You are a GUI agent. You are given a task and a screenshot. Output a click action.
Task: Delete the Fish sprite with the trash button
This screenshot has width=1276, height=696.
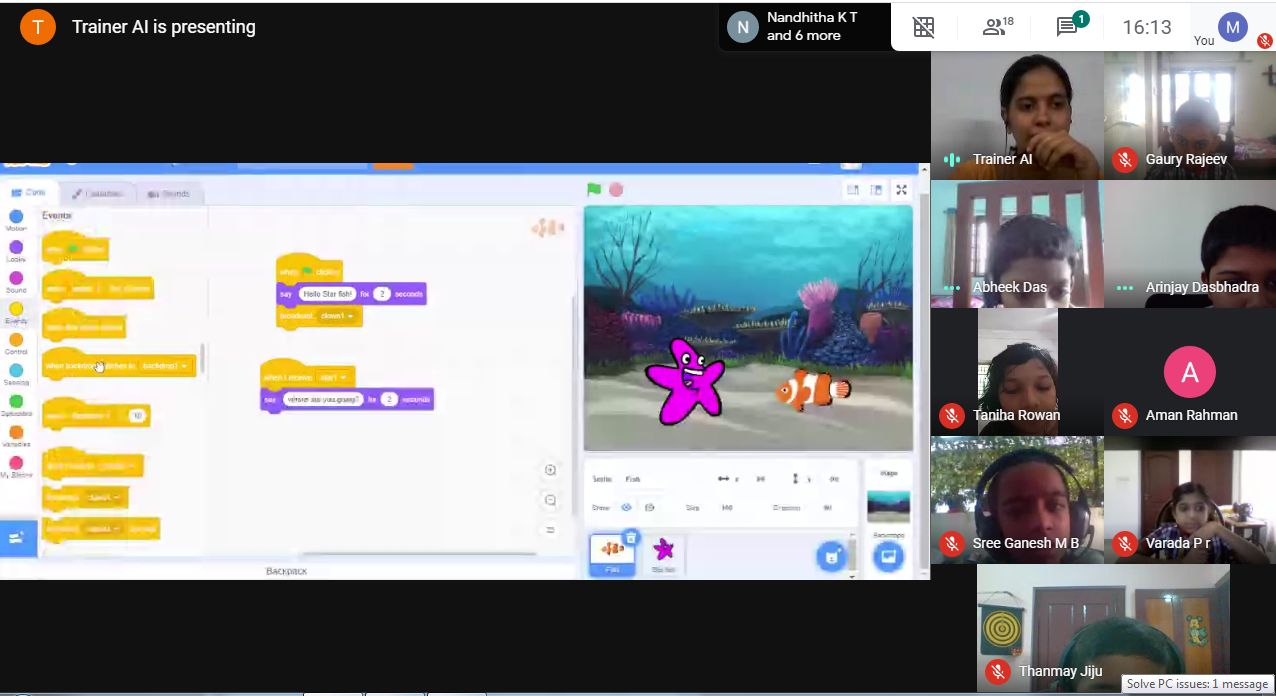click(630, 536)
